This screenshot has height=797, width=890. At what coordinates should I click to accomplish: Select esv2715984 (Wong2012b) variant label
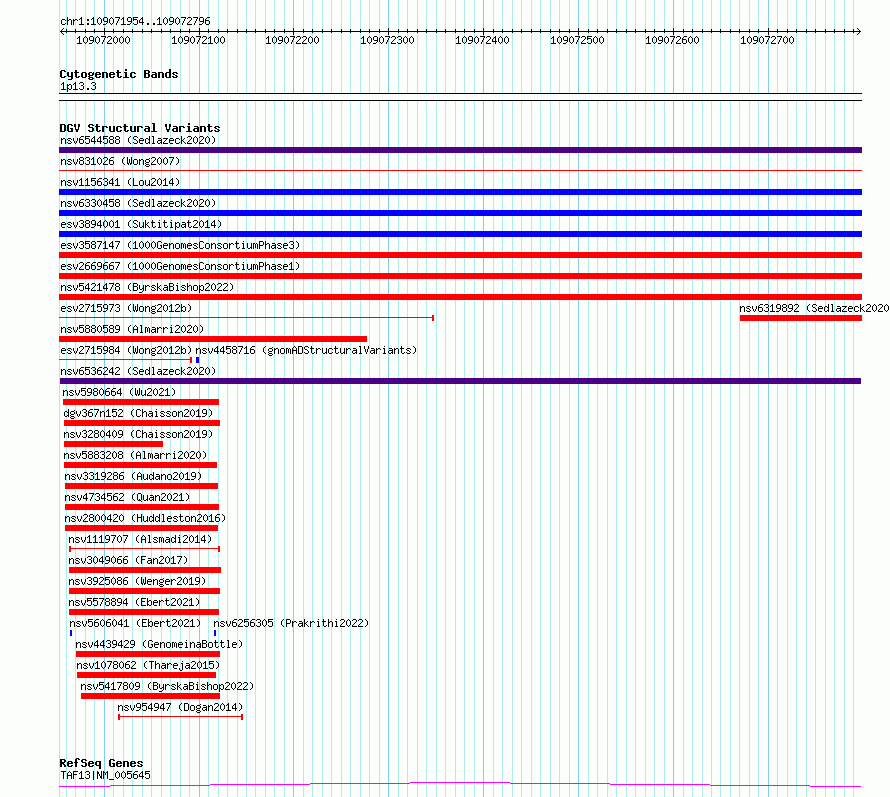(x=126, y=350)
